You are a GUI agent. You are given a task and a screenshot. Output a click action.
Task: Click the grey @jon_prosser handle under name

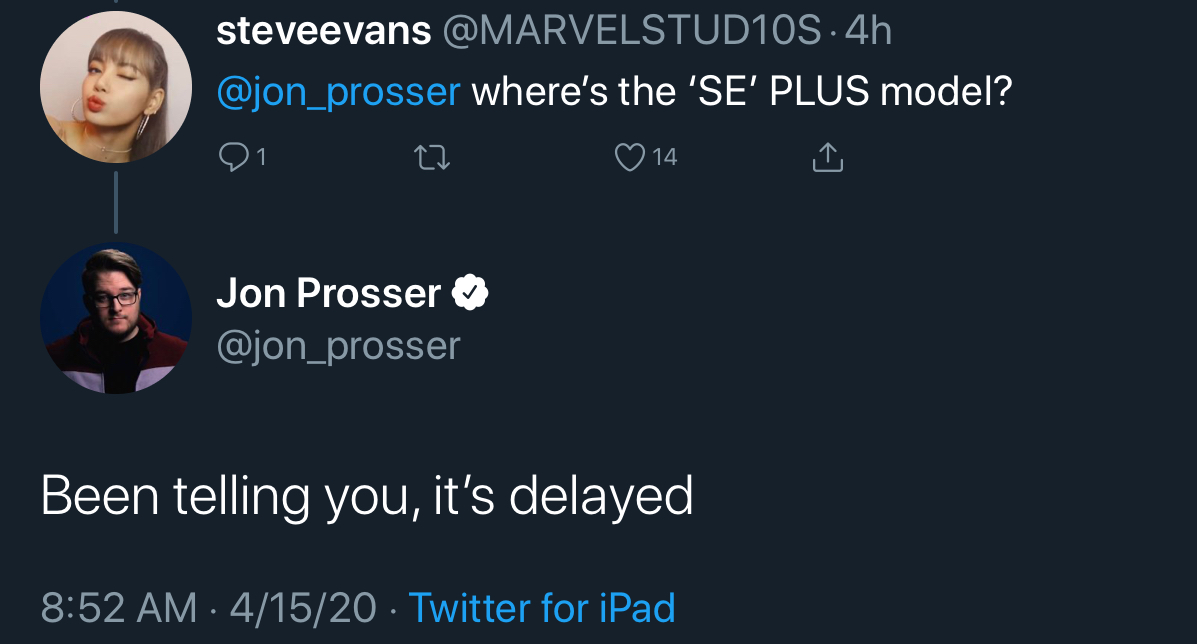(x=339, y=346)
